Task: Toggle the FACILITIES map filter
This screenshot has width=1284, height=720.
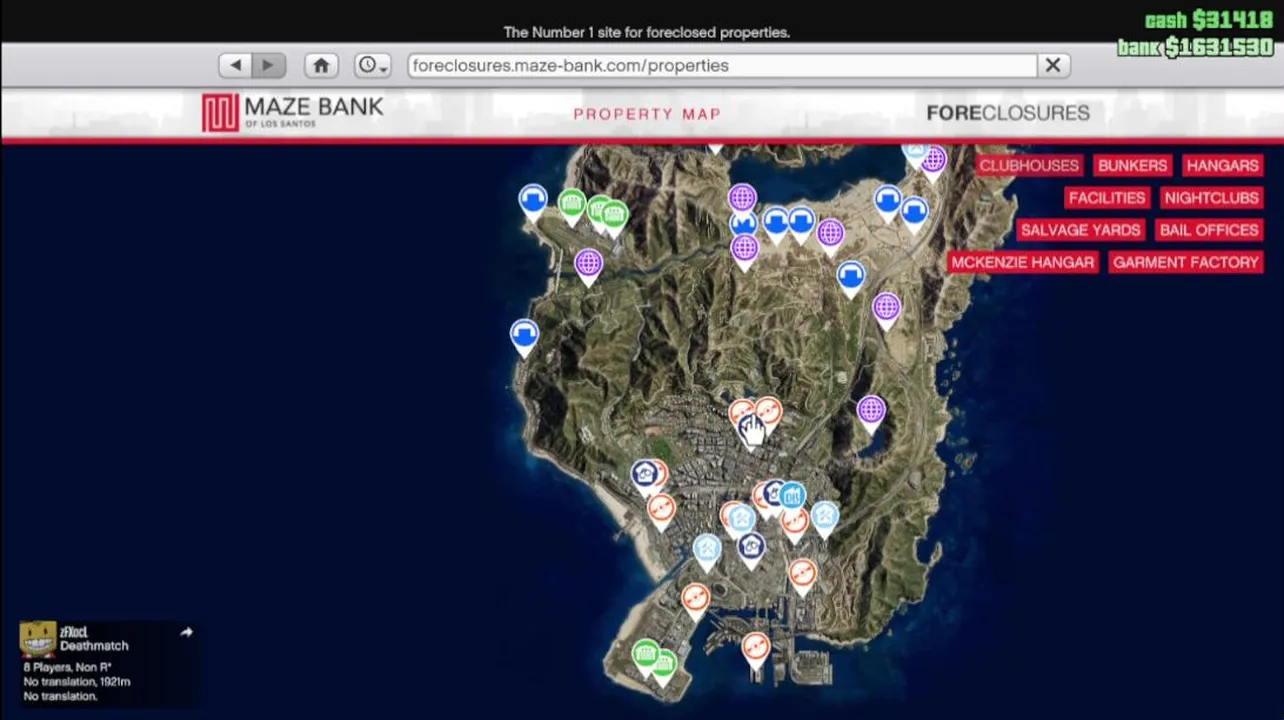Action: tap(1106, 198)
